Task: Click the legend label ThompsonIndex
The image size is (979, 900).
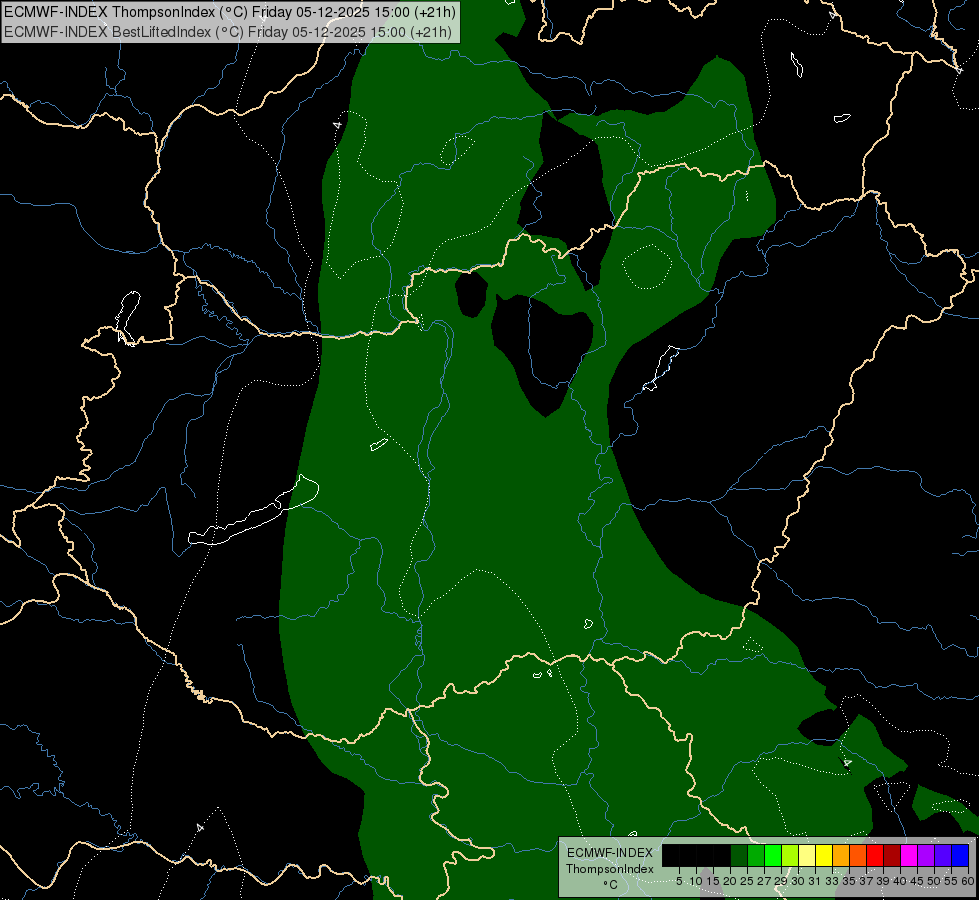Action: tap(610, 869)
